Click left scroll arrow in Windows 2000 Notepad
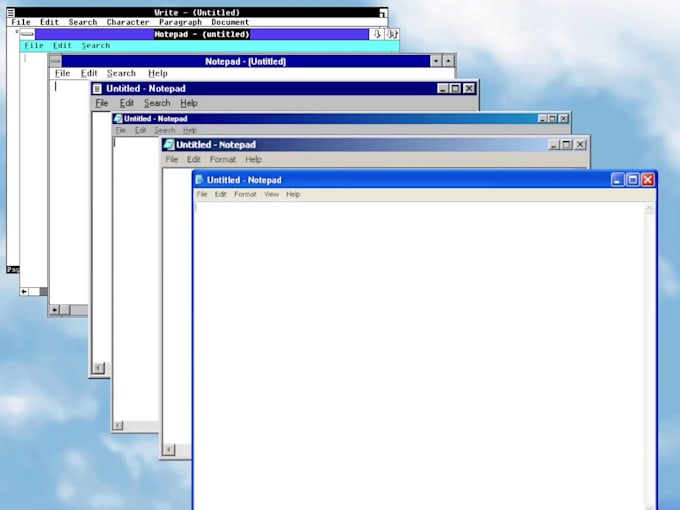Viewport: 680px width, 510px height. pos(169,450)
